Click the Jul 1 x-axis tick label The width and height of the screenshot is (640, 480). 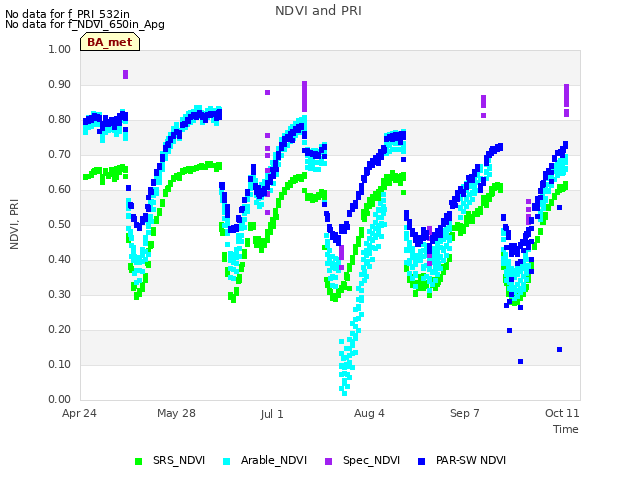(x=272, y=414)
